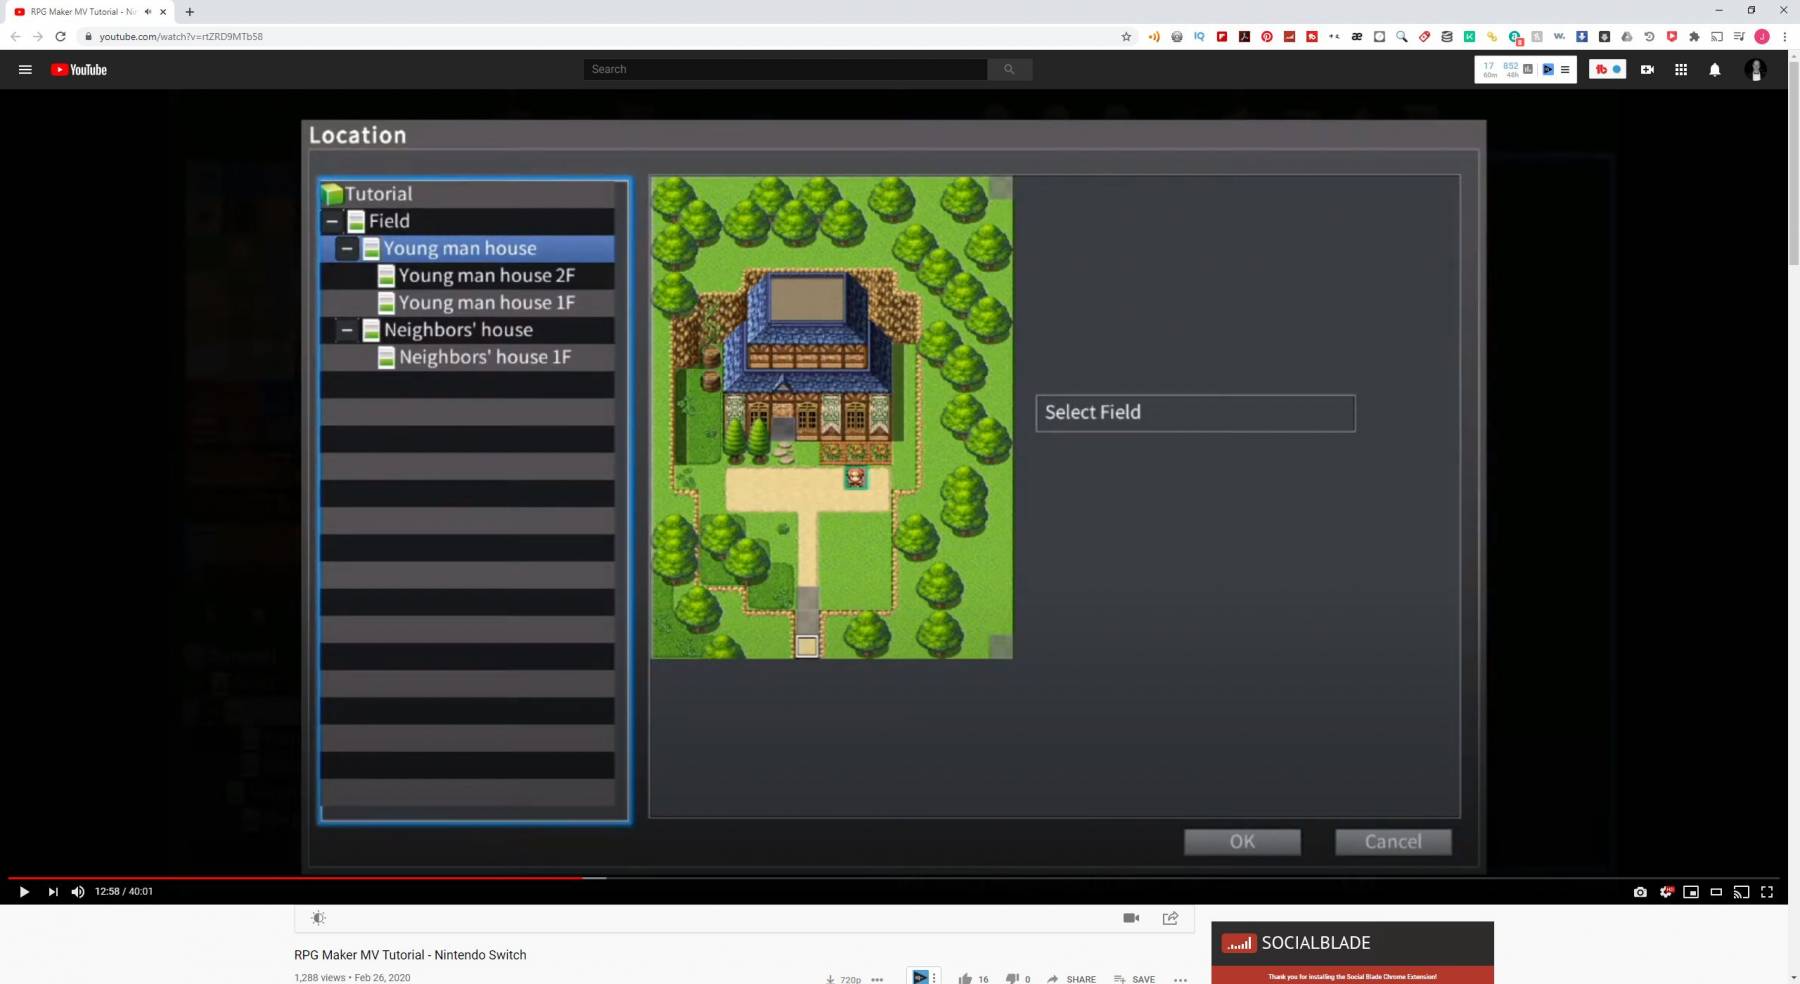
Task: Open the YouTube account avatar menu
Action: [1755, 69]
